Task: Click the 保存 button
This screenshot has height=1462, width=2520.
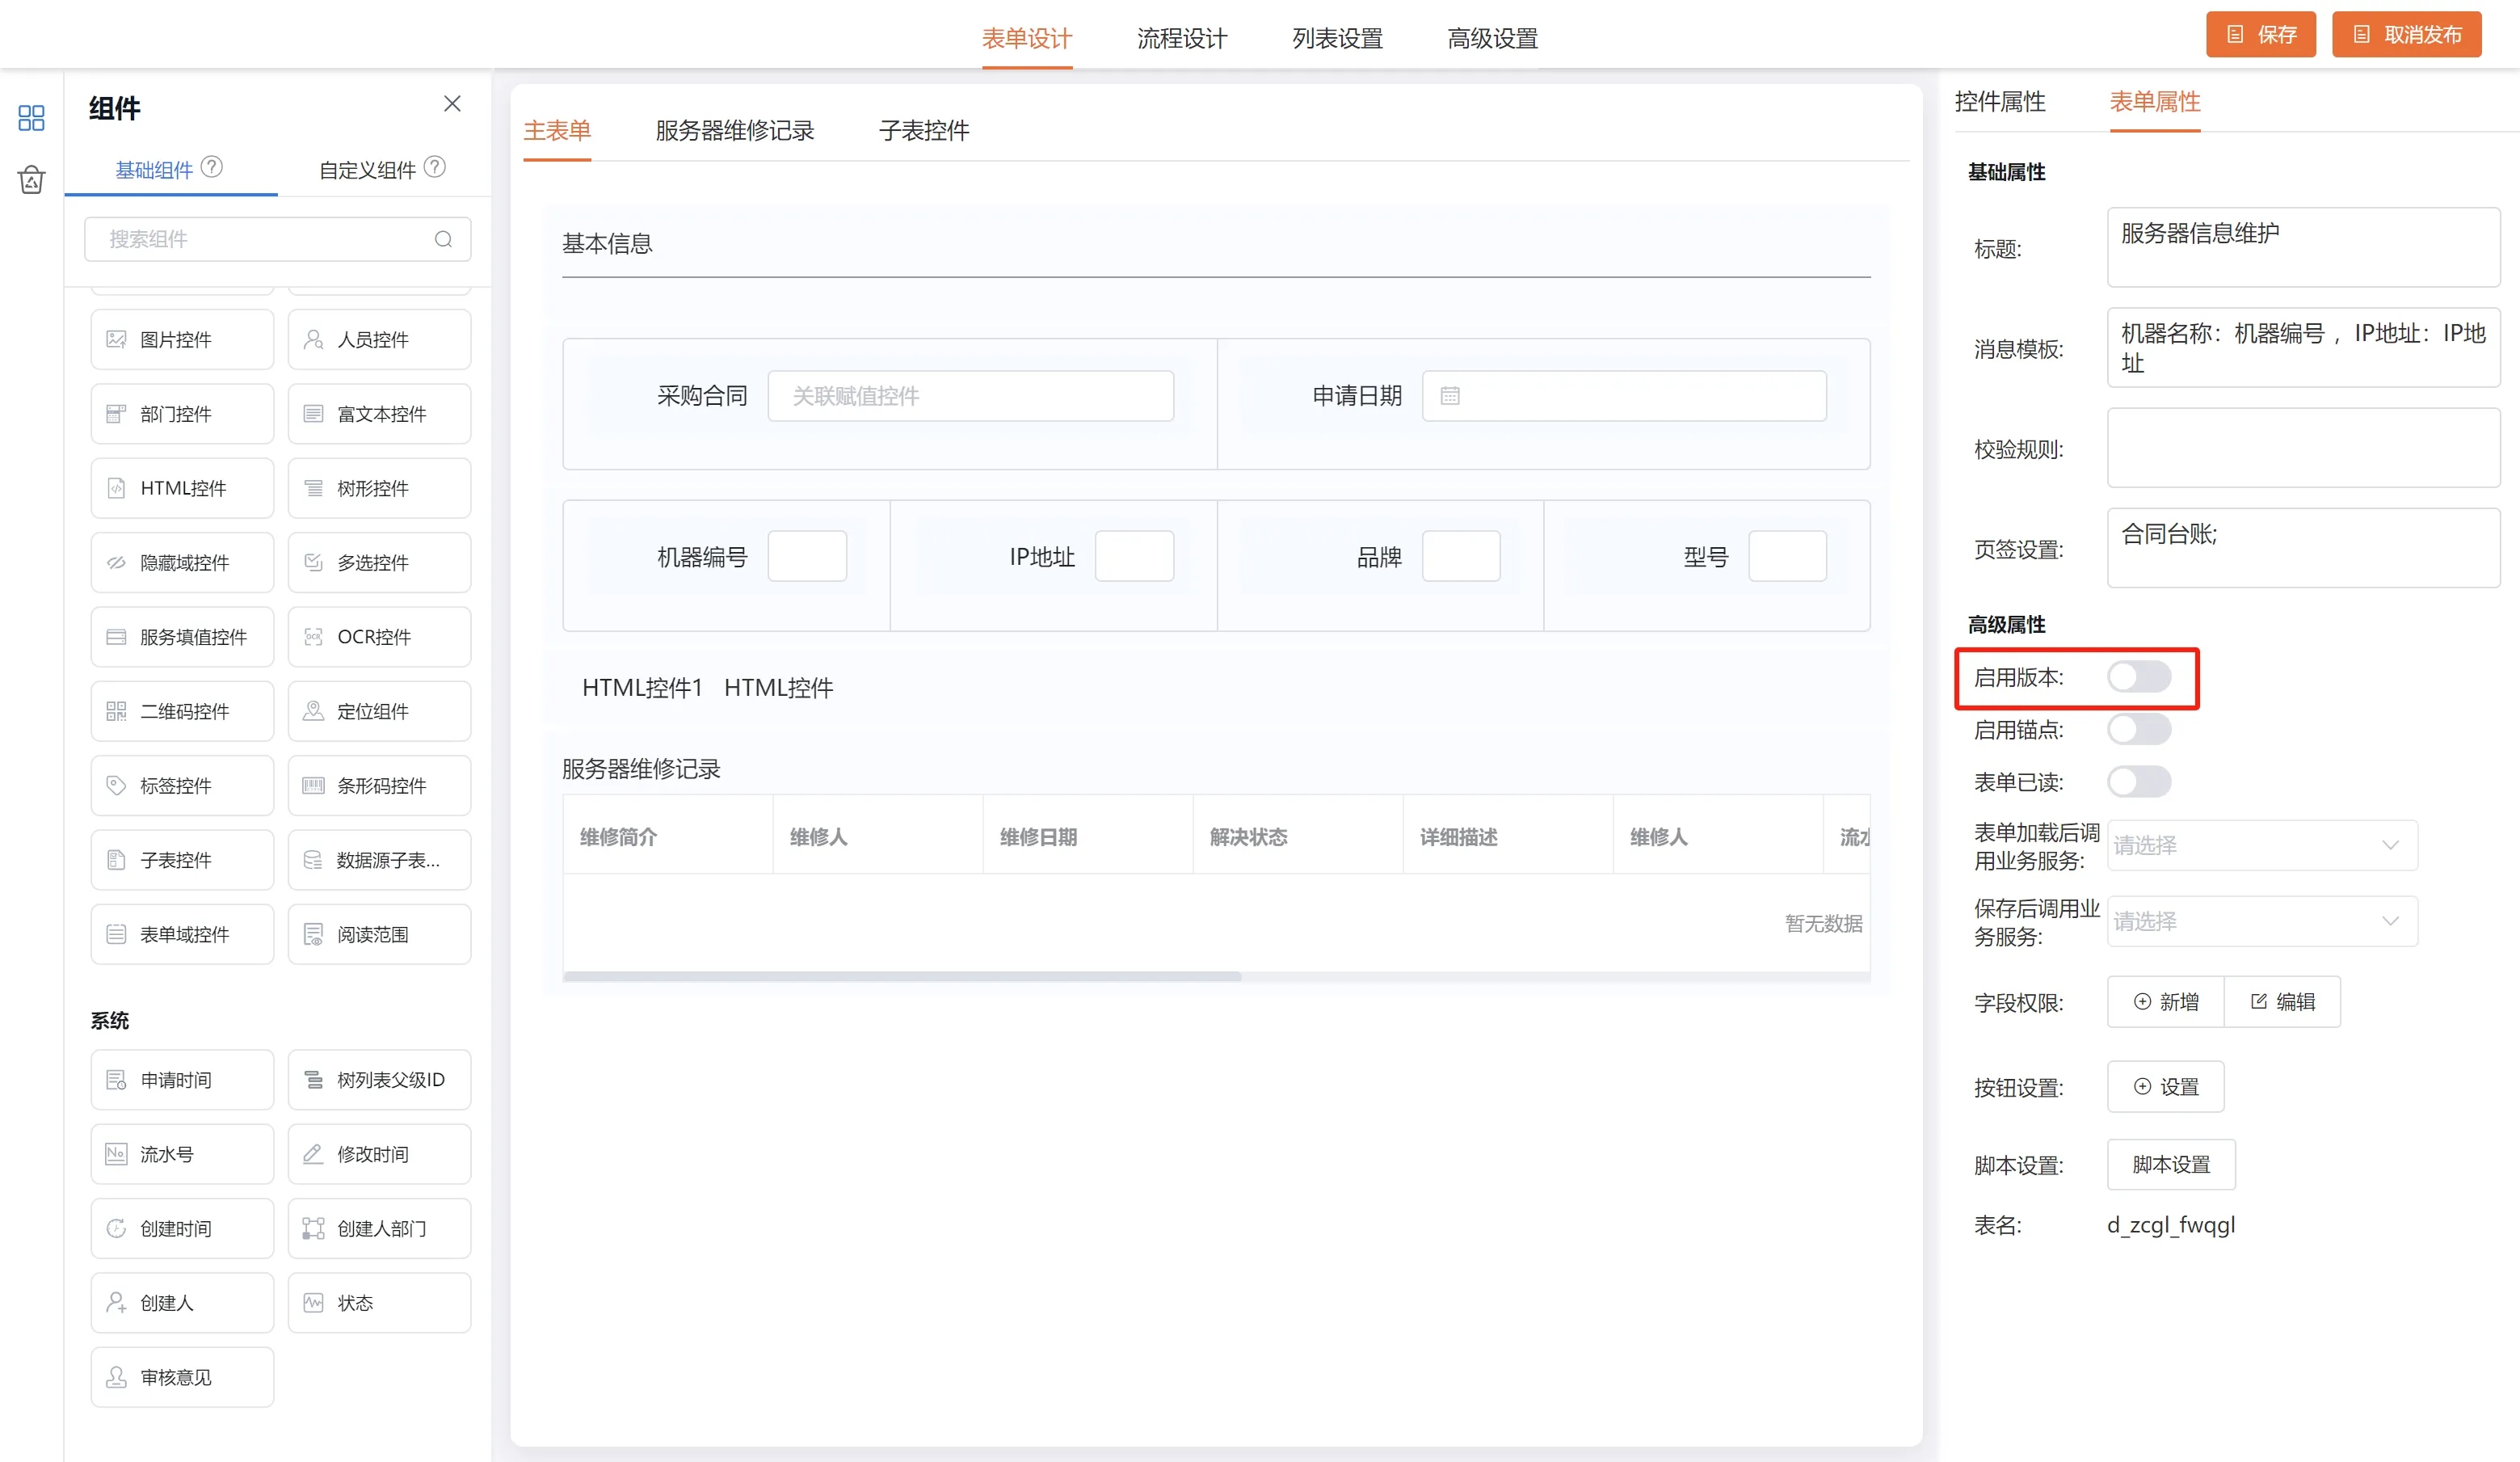Action: click(2260, 35)
